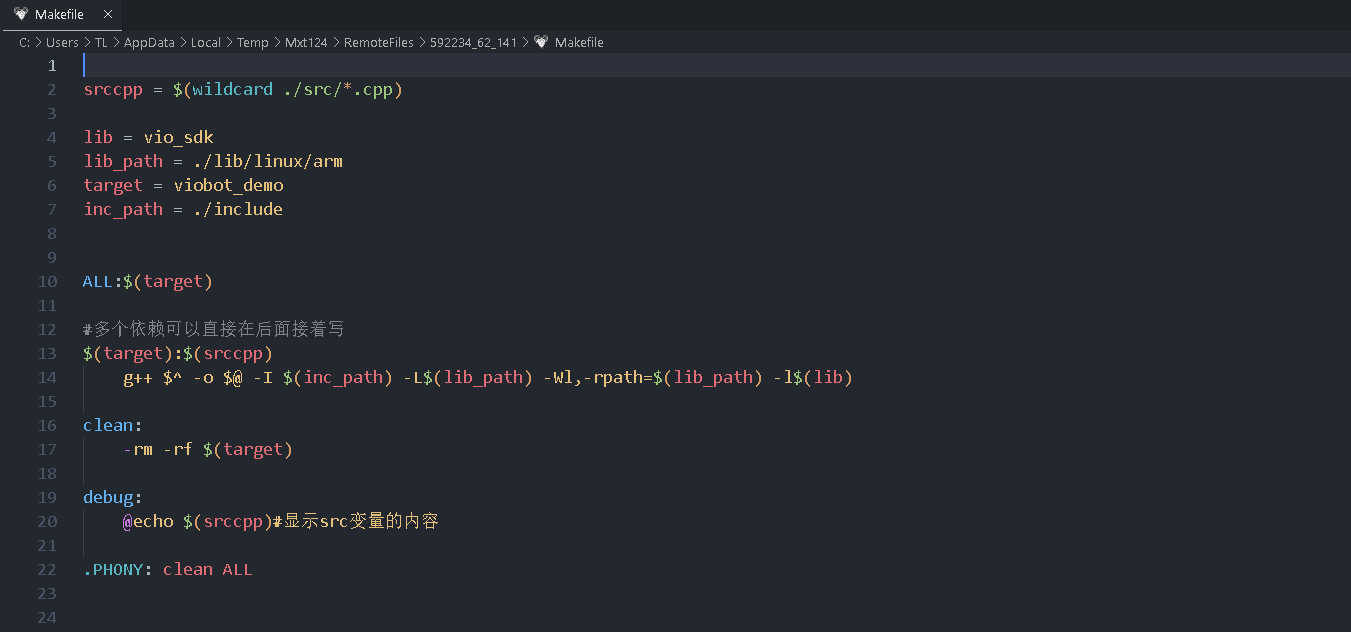The height and width of the screenshot is (632, 1351).
Task: Click 'ALL' target on line 10
Action: [x=98, y=281]
